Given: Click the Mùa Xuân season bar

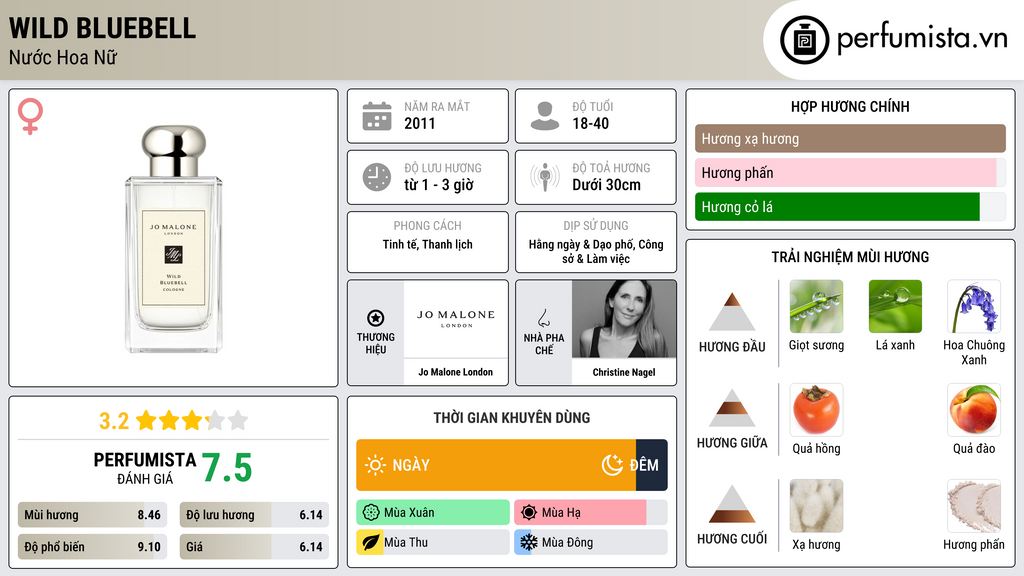Looking at the screenshot, I should coord(433,513).
